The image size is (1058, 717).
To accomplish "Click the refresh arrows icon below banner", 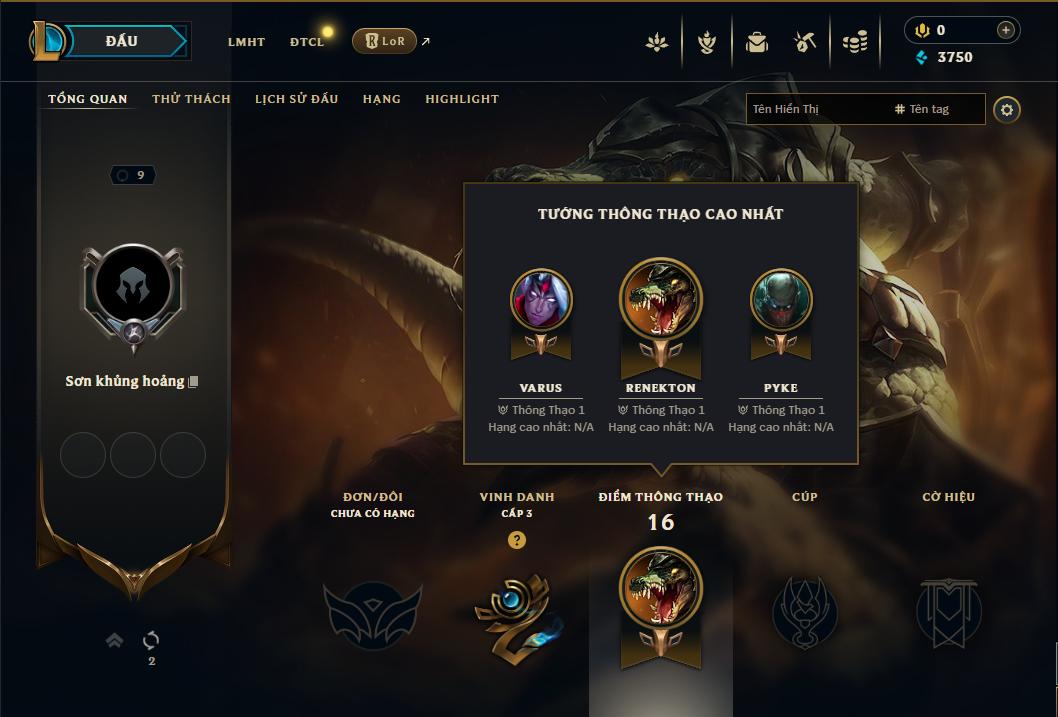I will [x=151, y=640].
